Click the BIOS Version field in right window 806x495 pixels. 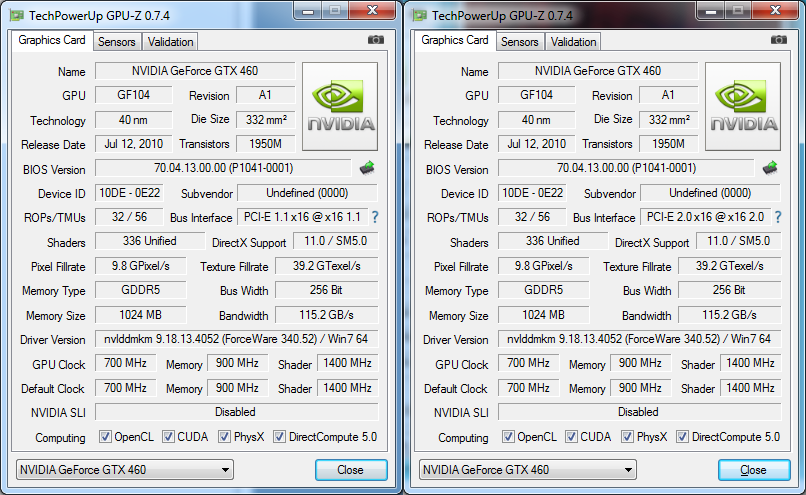626,168
